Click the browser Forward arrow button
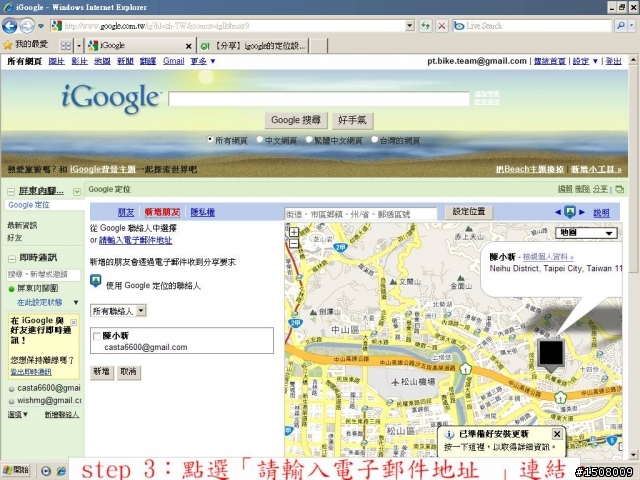Screen dimensions: 640x480 pyautogui.click(x=27, y=26)
